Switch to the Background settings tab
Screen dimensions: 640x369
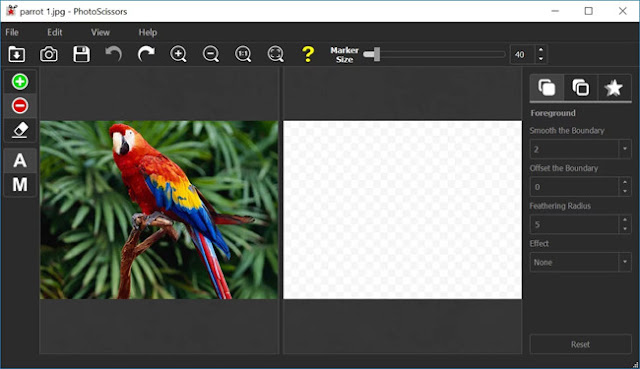pos(580,87)
